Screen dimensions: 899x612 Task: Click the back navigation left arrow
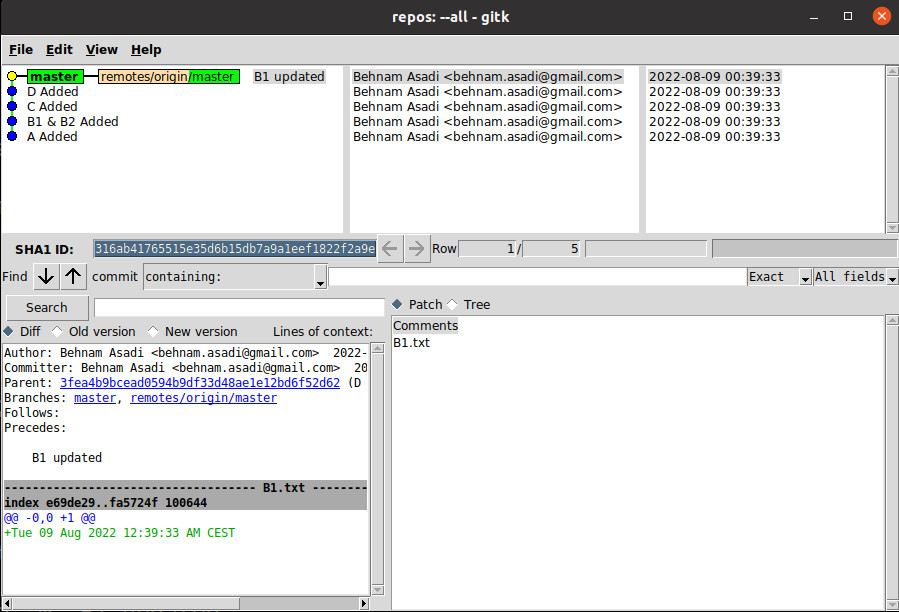[x=391, y=248]
